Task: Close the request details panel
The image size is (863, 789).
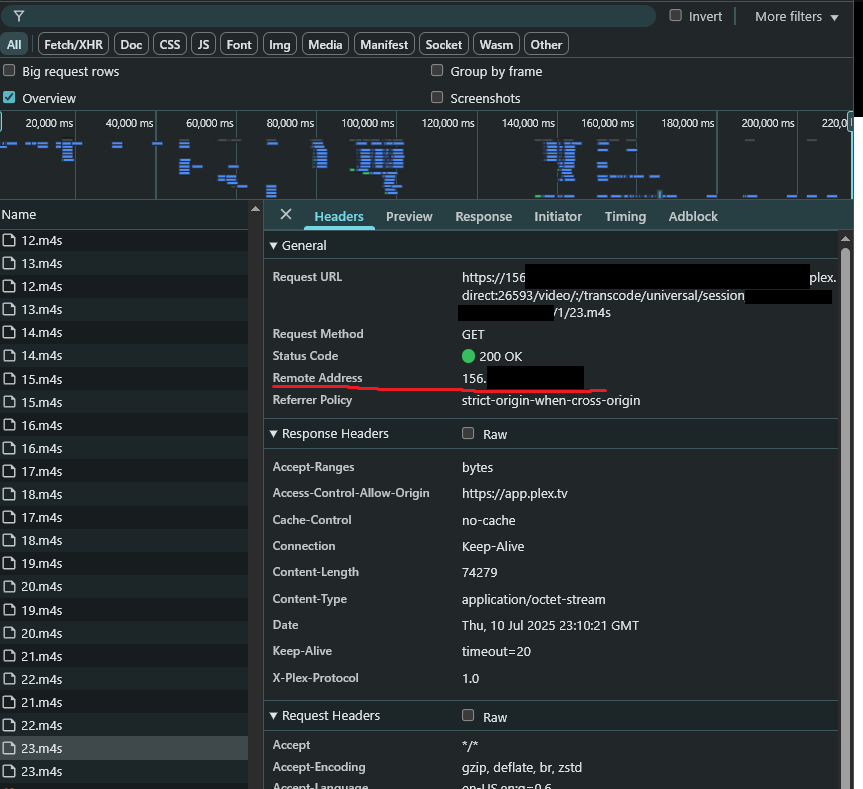Action: pos(286,215)
